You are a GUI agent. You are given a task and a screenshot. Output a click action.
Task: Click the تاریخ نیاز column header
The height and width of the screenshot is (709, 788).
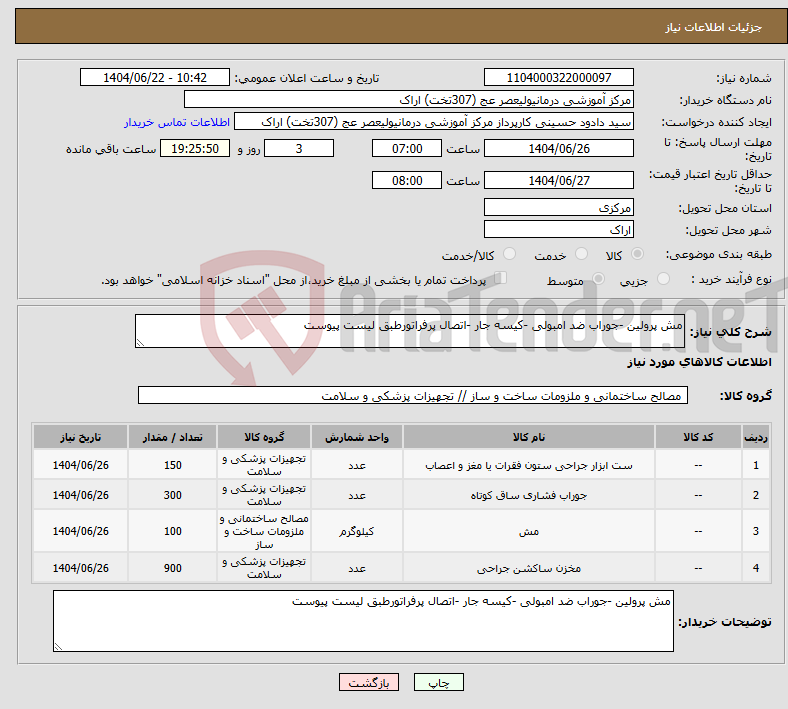click(x=80, y=437)
